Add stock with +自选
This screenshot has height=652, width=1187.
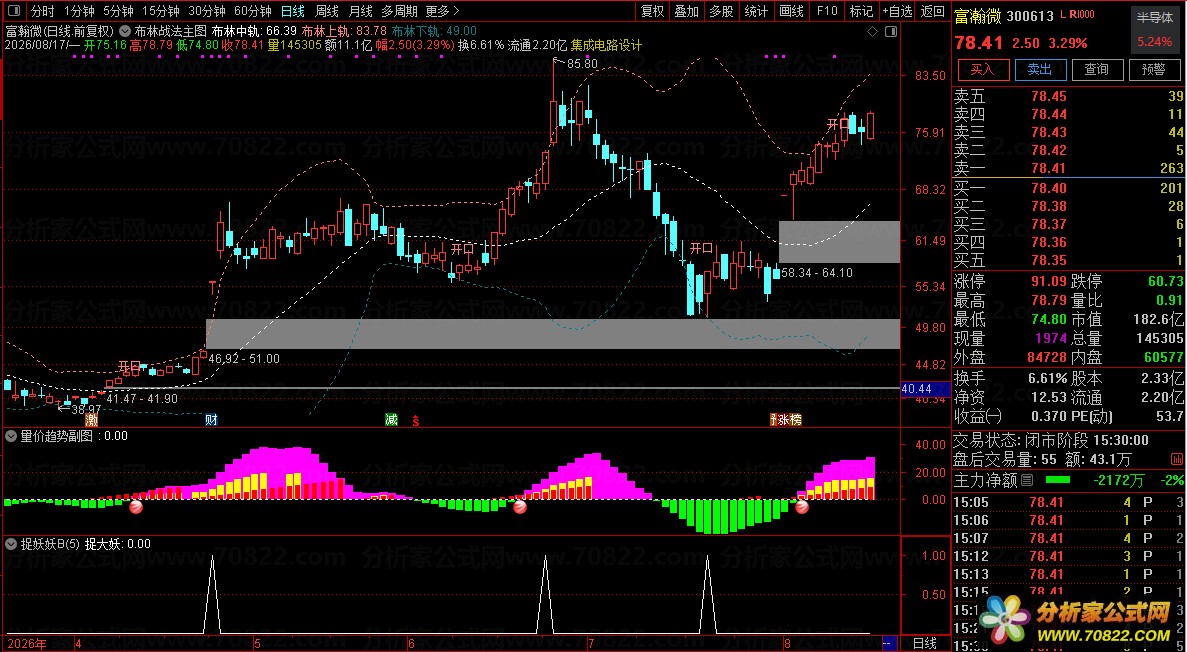(897, 11)
